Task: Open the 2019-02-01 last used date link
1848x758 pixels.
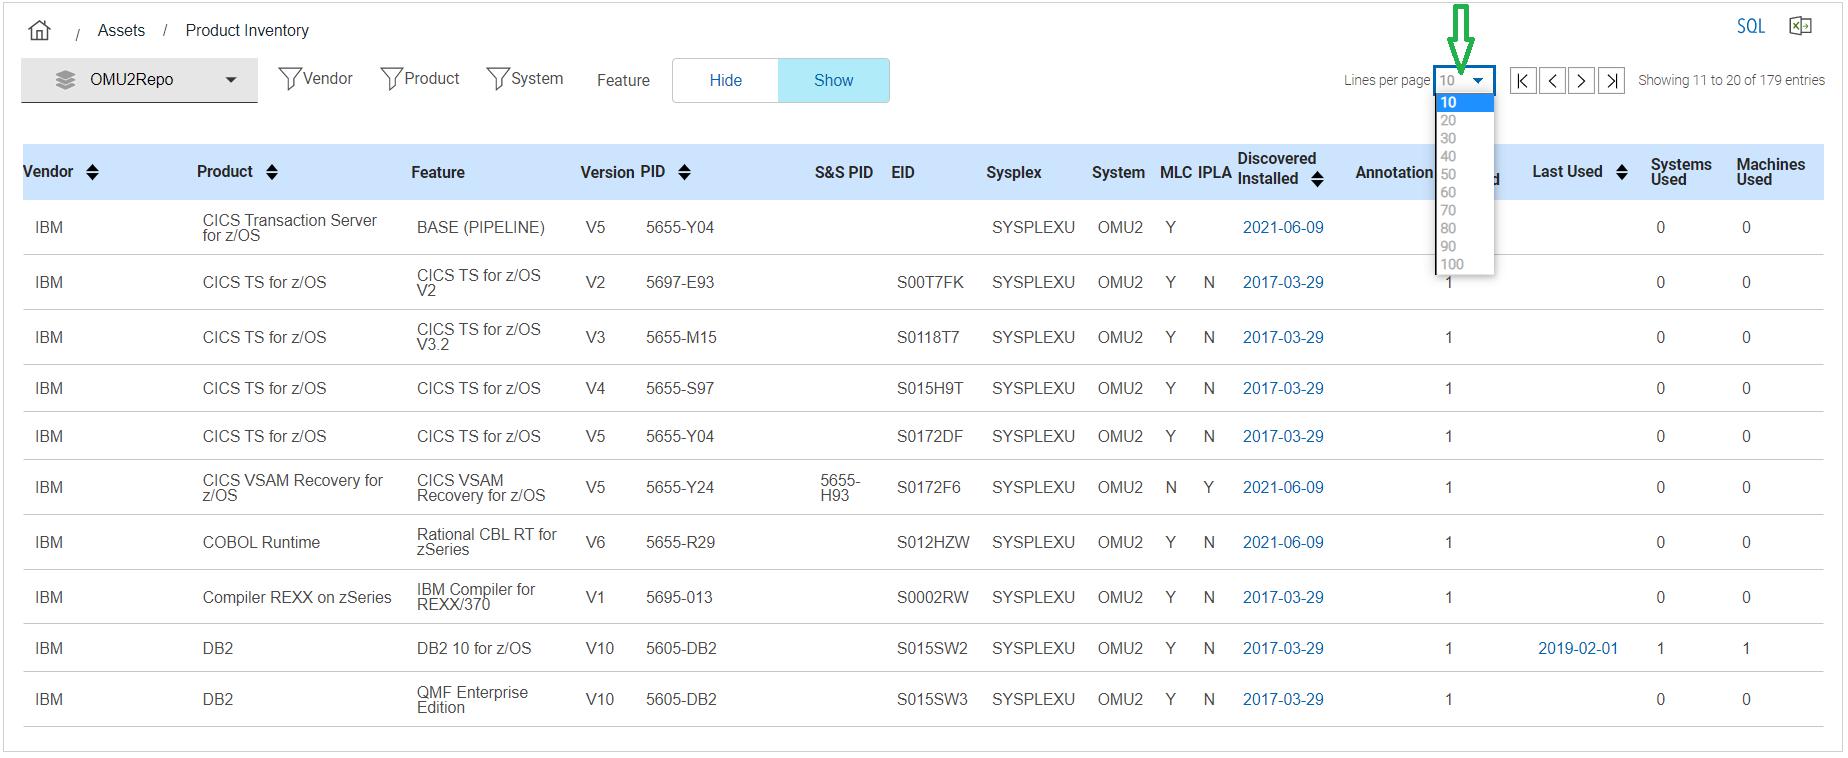Action: tap(1577, 649)
